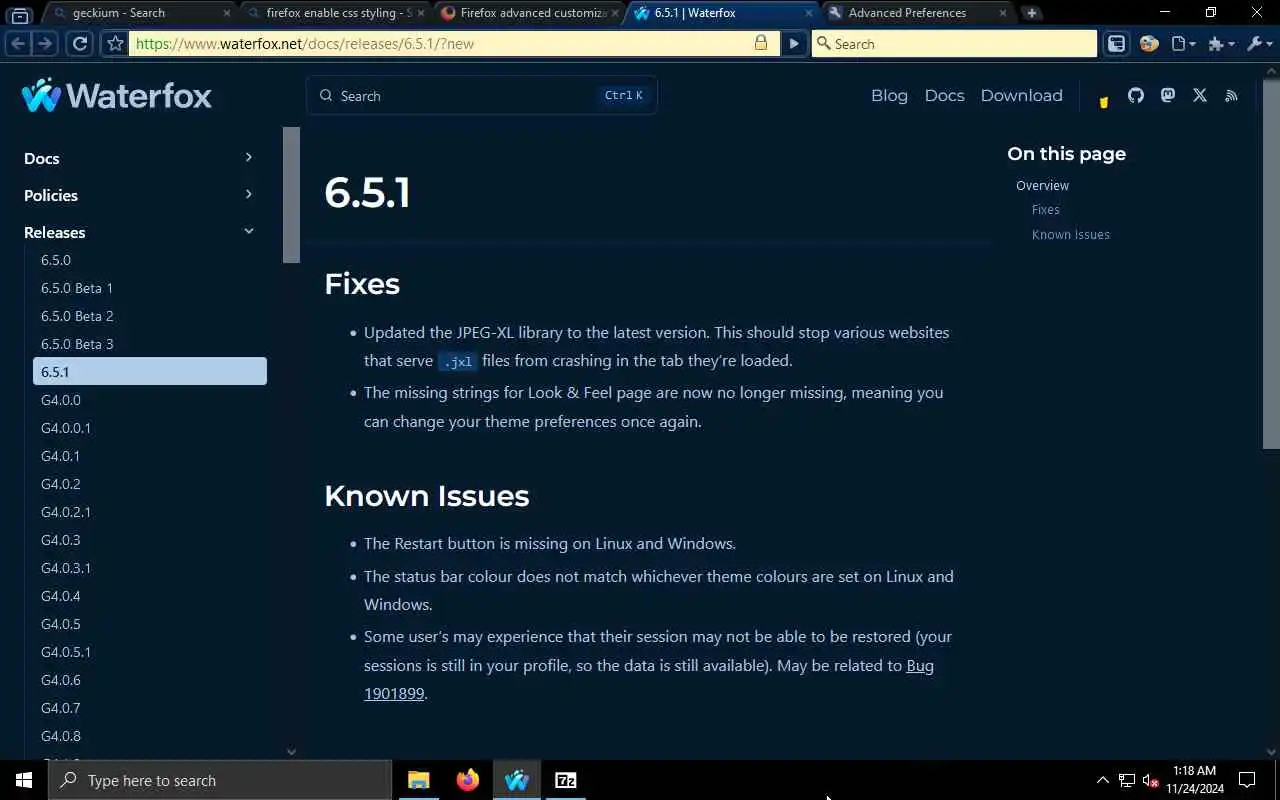Expand the Policies sidebar section chevron
Image resolution: width=1280 pixels, height=800 pixels.
(x=249, y=194)
